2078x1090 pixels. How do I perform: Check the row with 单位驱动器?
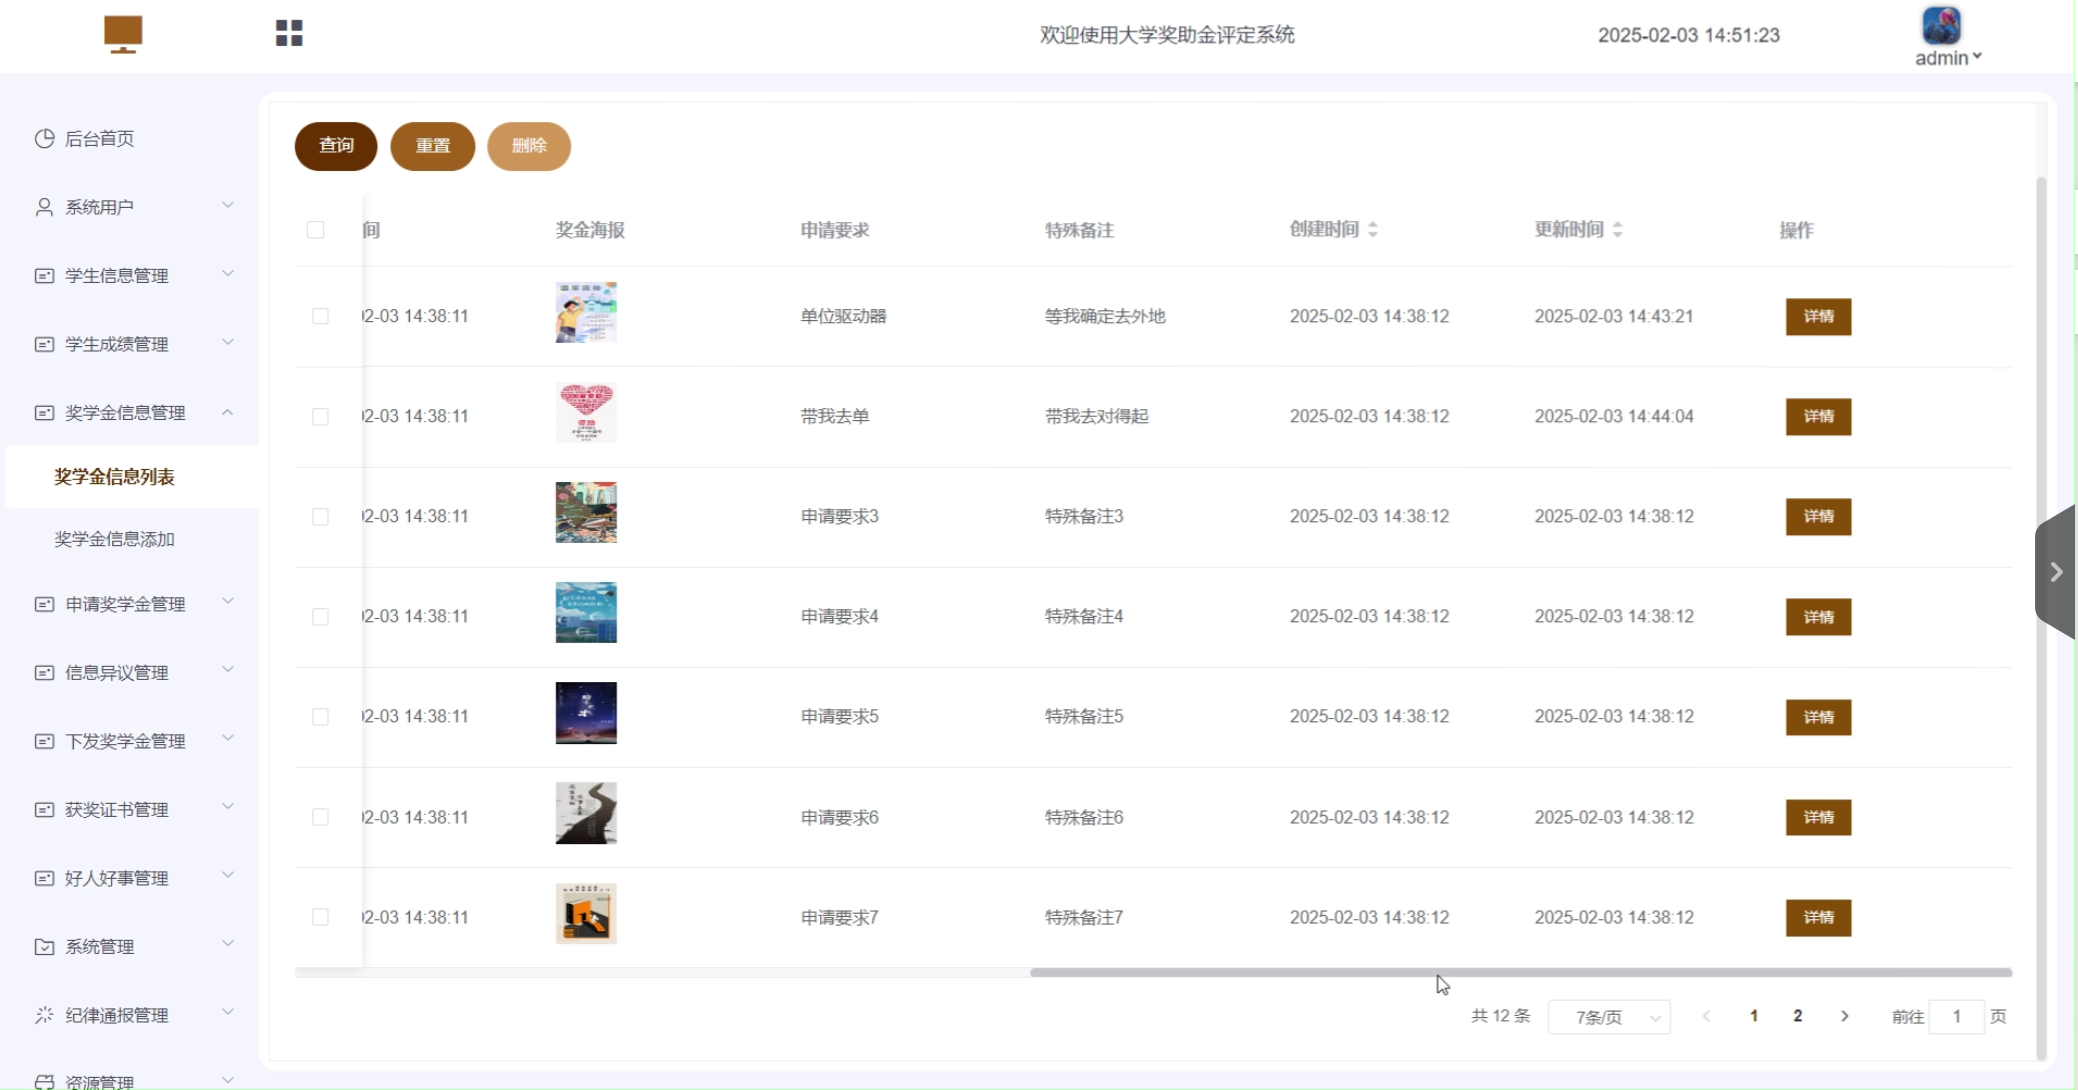(x=320, y=316)
